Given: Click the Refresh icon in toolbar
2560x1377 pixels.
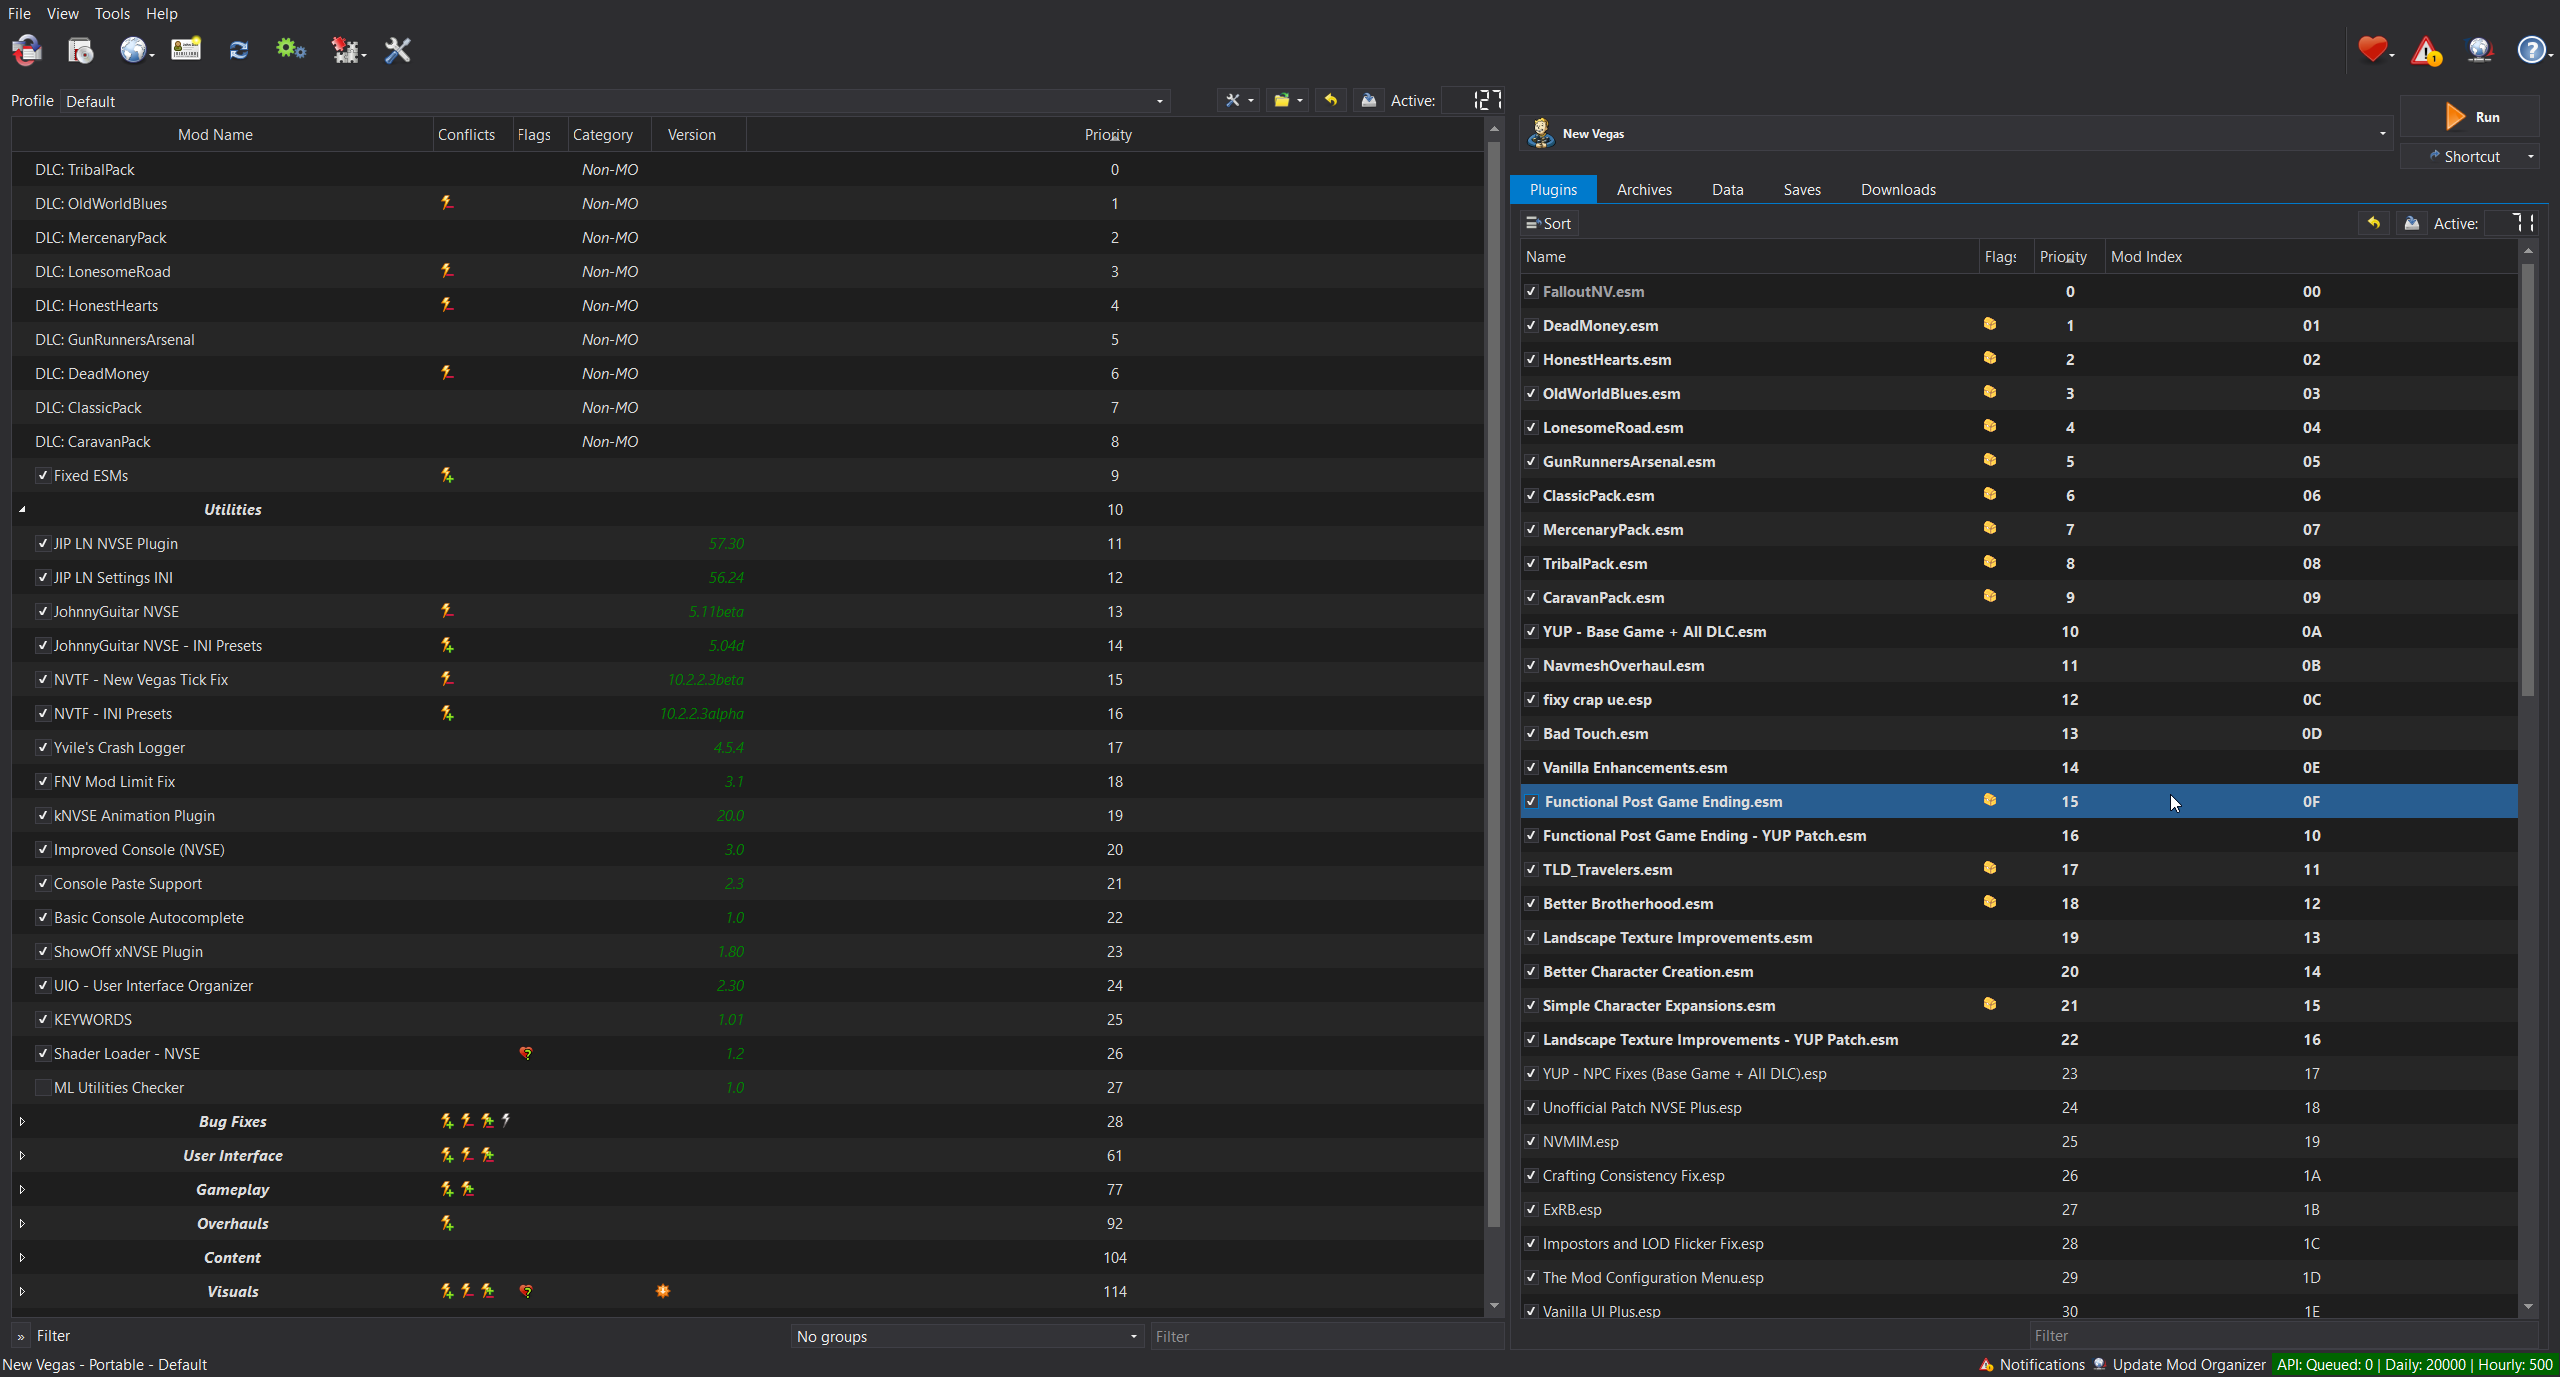Looking at the screenshot, I should click(238, 50).
